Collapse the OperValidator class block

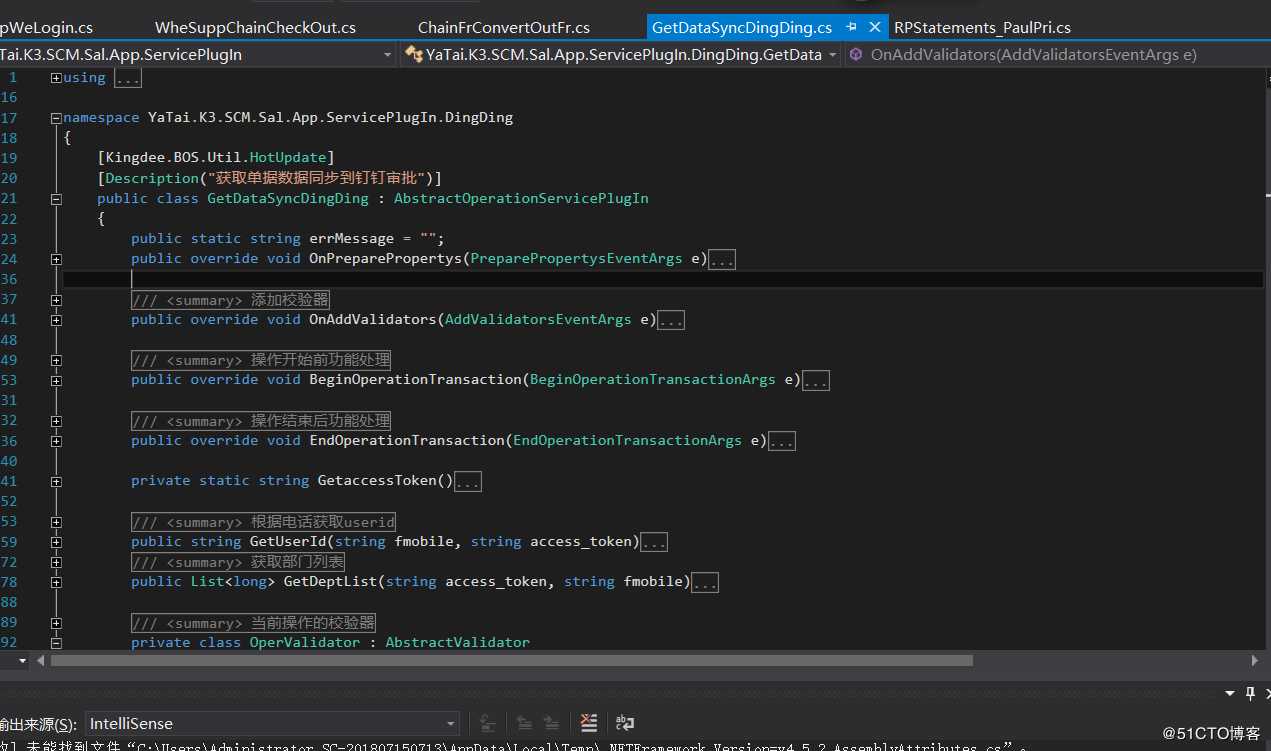click(x=56, y=643)
